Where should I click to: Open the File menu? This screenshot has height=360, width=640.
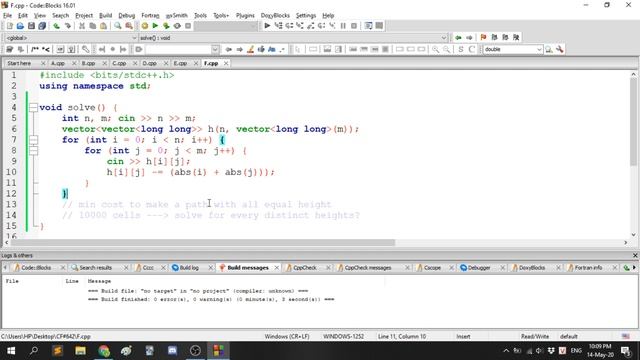pyautogui.click(x=7, y=16)
